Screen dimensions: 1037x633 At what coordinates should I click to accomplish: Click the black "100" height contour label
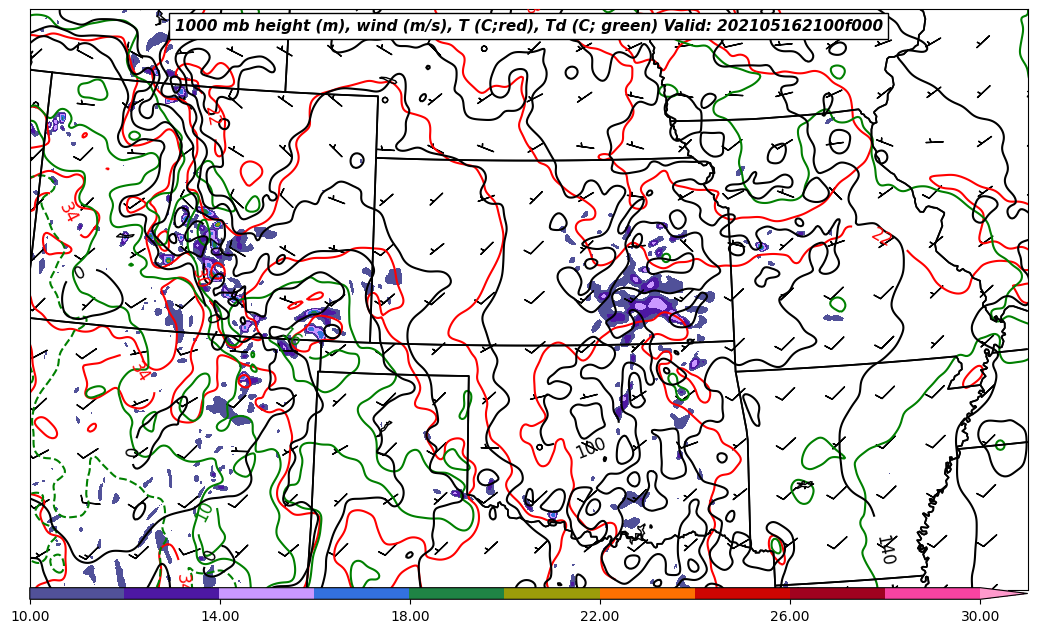590,448
